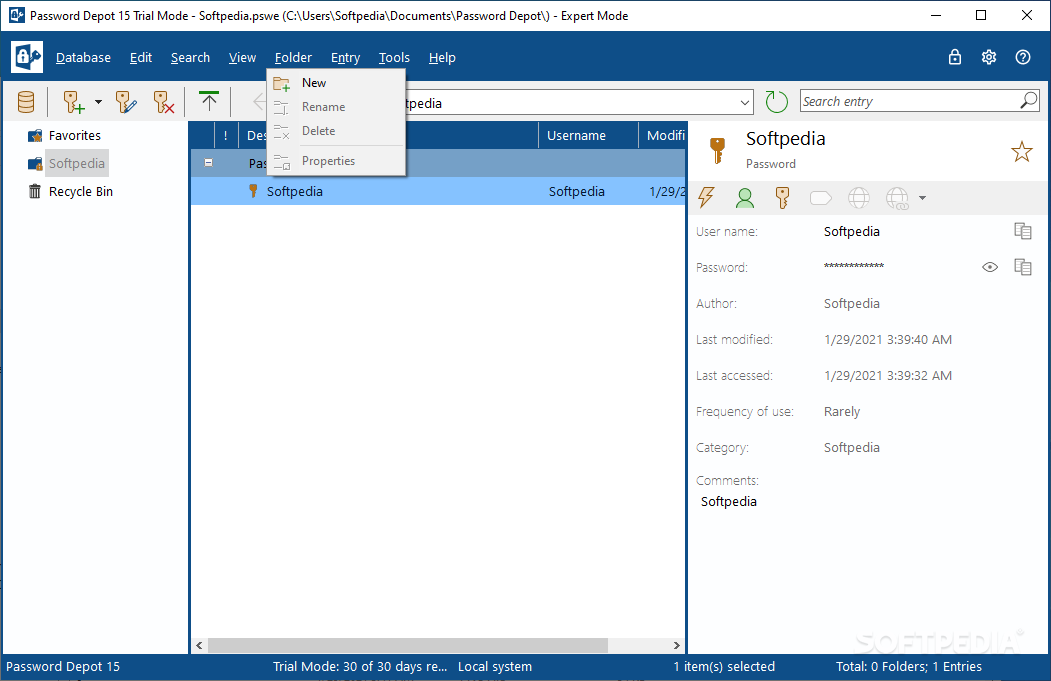Viewport: 1051px width, 681px height.
Task: Open the View menu
Action: 242,58
